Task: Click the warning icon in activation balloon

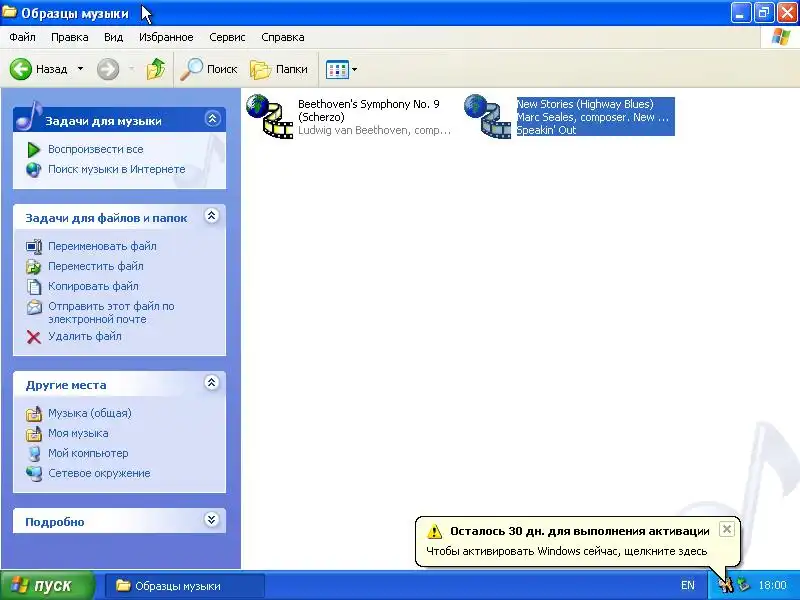Action: [x=434, y=531]
